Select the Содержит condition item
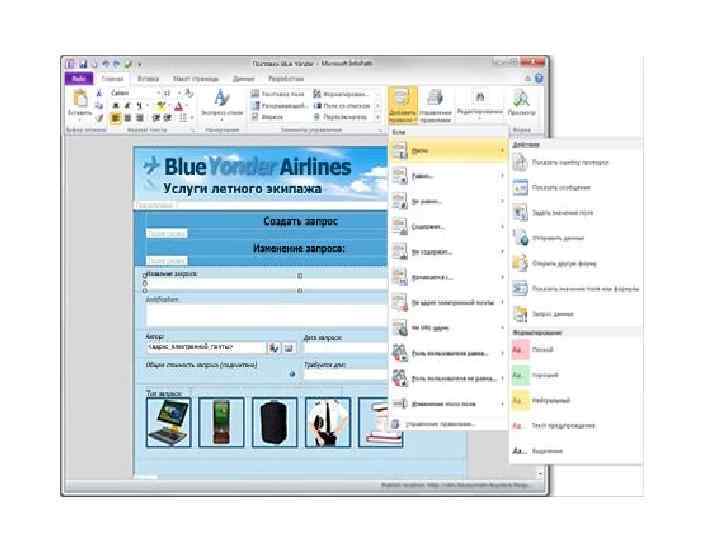This screenshot has width=720, height=540. pos(448,226)
